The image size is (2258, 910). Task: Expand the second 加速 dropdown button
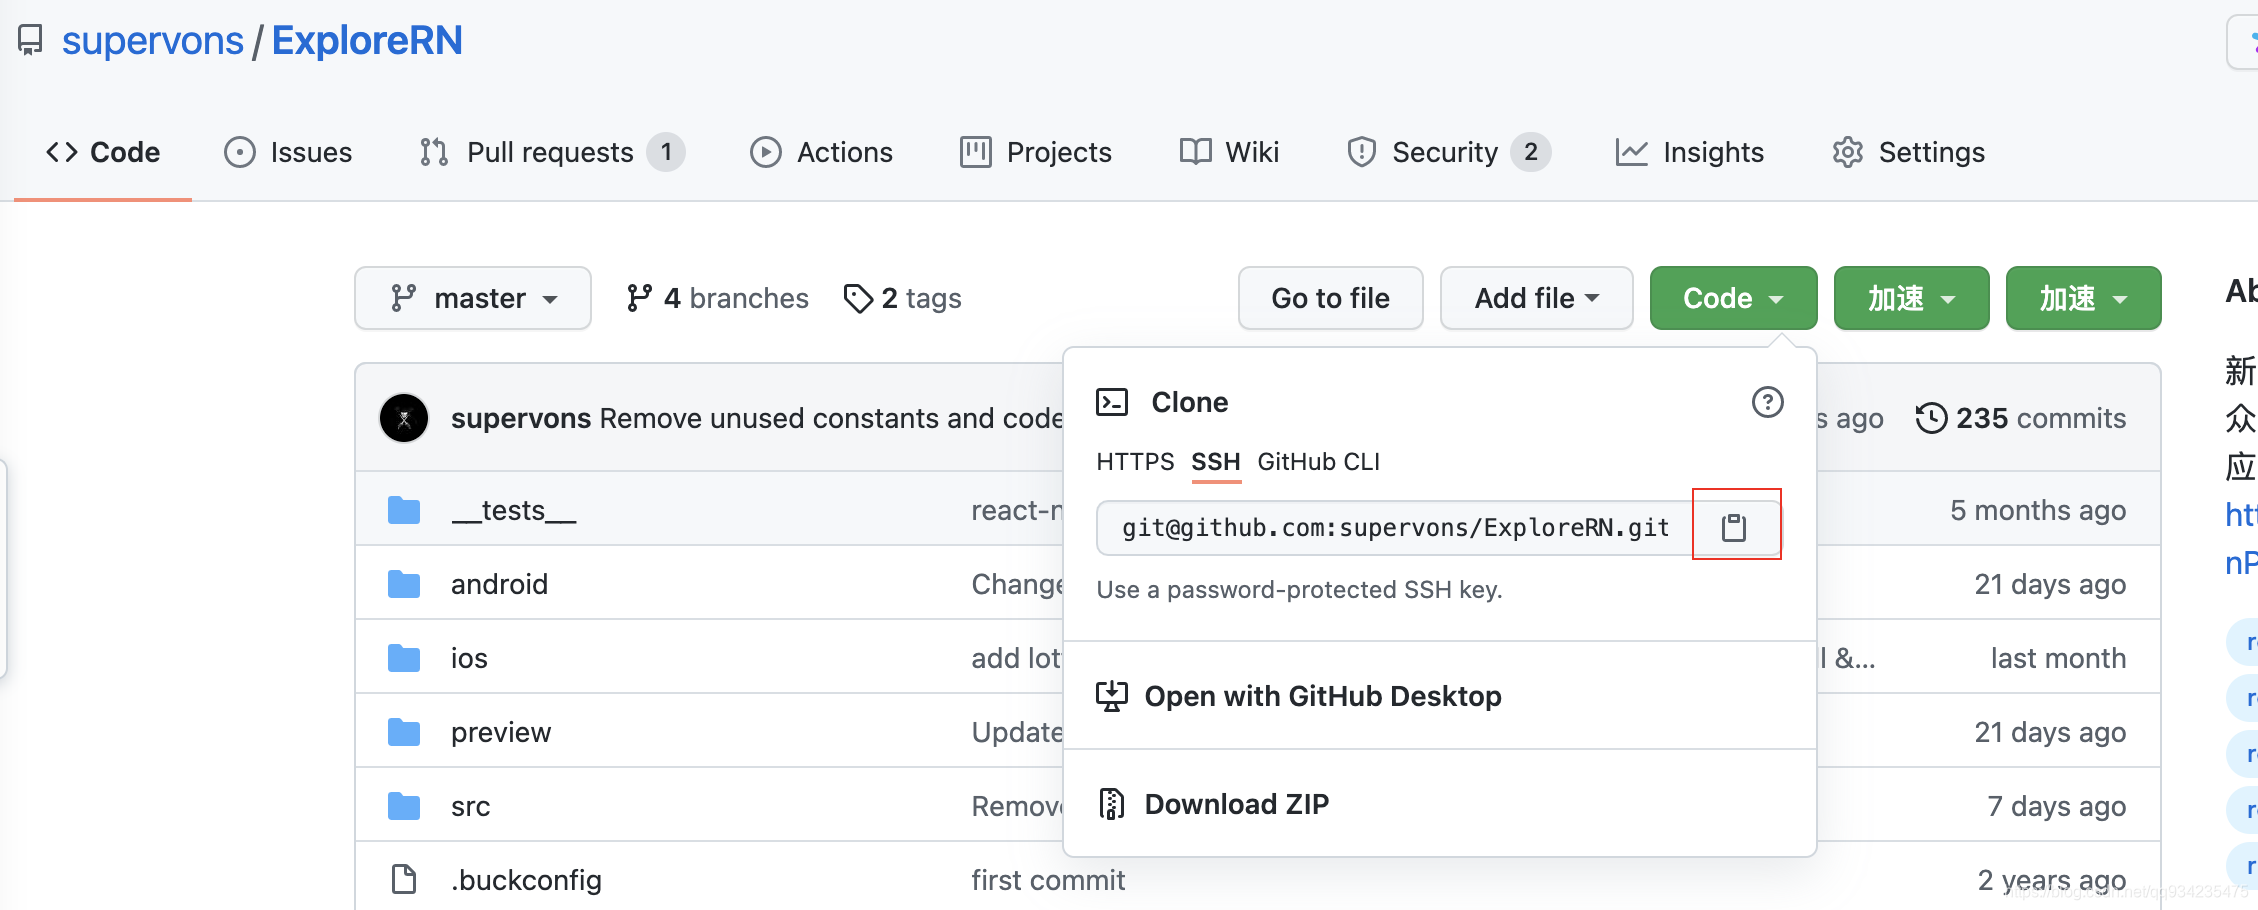[2083, 298]
